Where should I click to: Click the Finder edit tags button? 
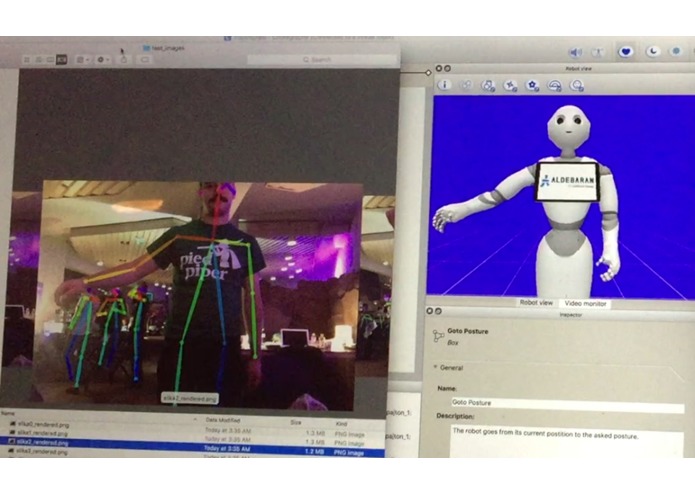point(144,59)
